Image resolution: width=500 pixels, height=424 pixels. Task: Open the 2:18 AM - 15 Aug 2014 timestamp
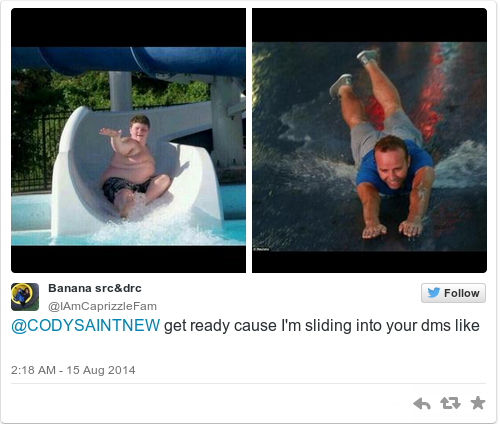(x=73, y=370)
